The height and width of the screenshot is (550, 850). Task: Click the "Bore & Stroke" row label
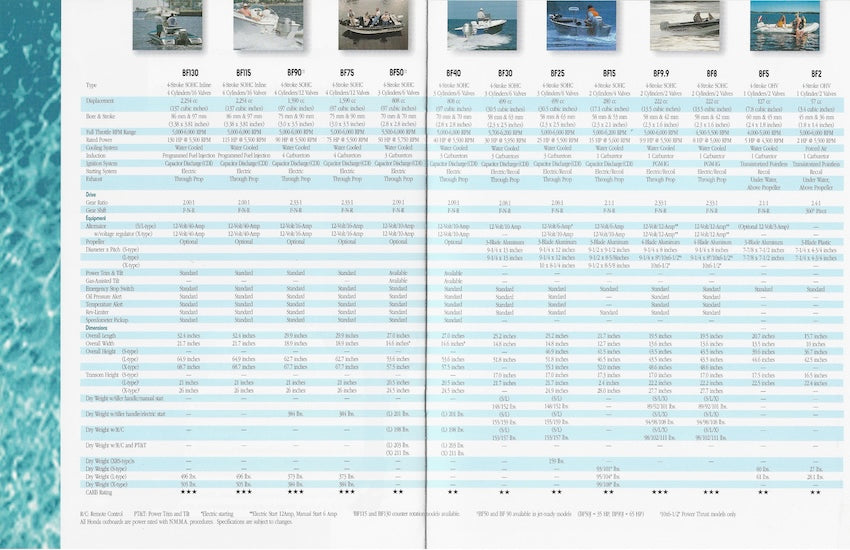point(103,117)
